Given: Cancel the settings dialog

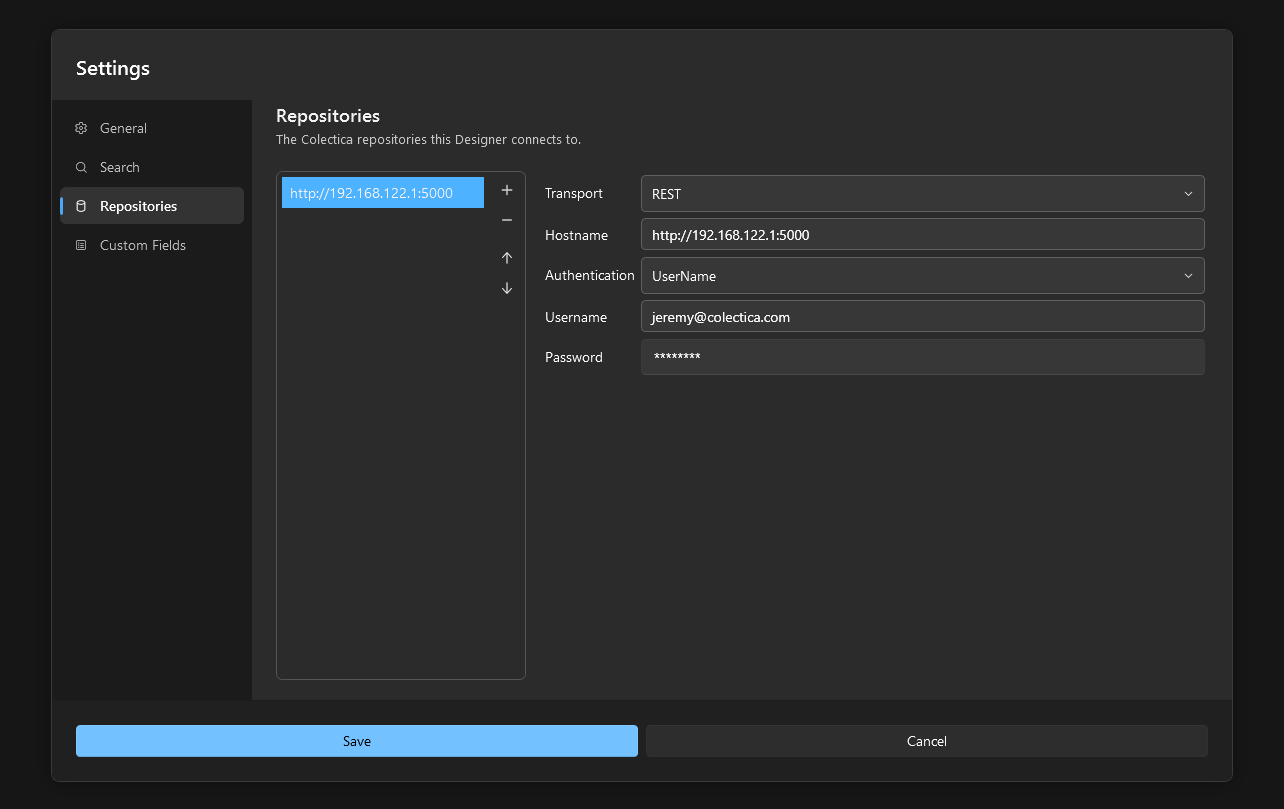Looking at the screenshot, I should pos(927,741).
